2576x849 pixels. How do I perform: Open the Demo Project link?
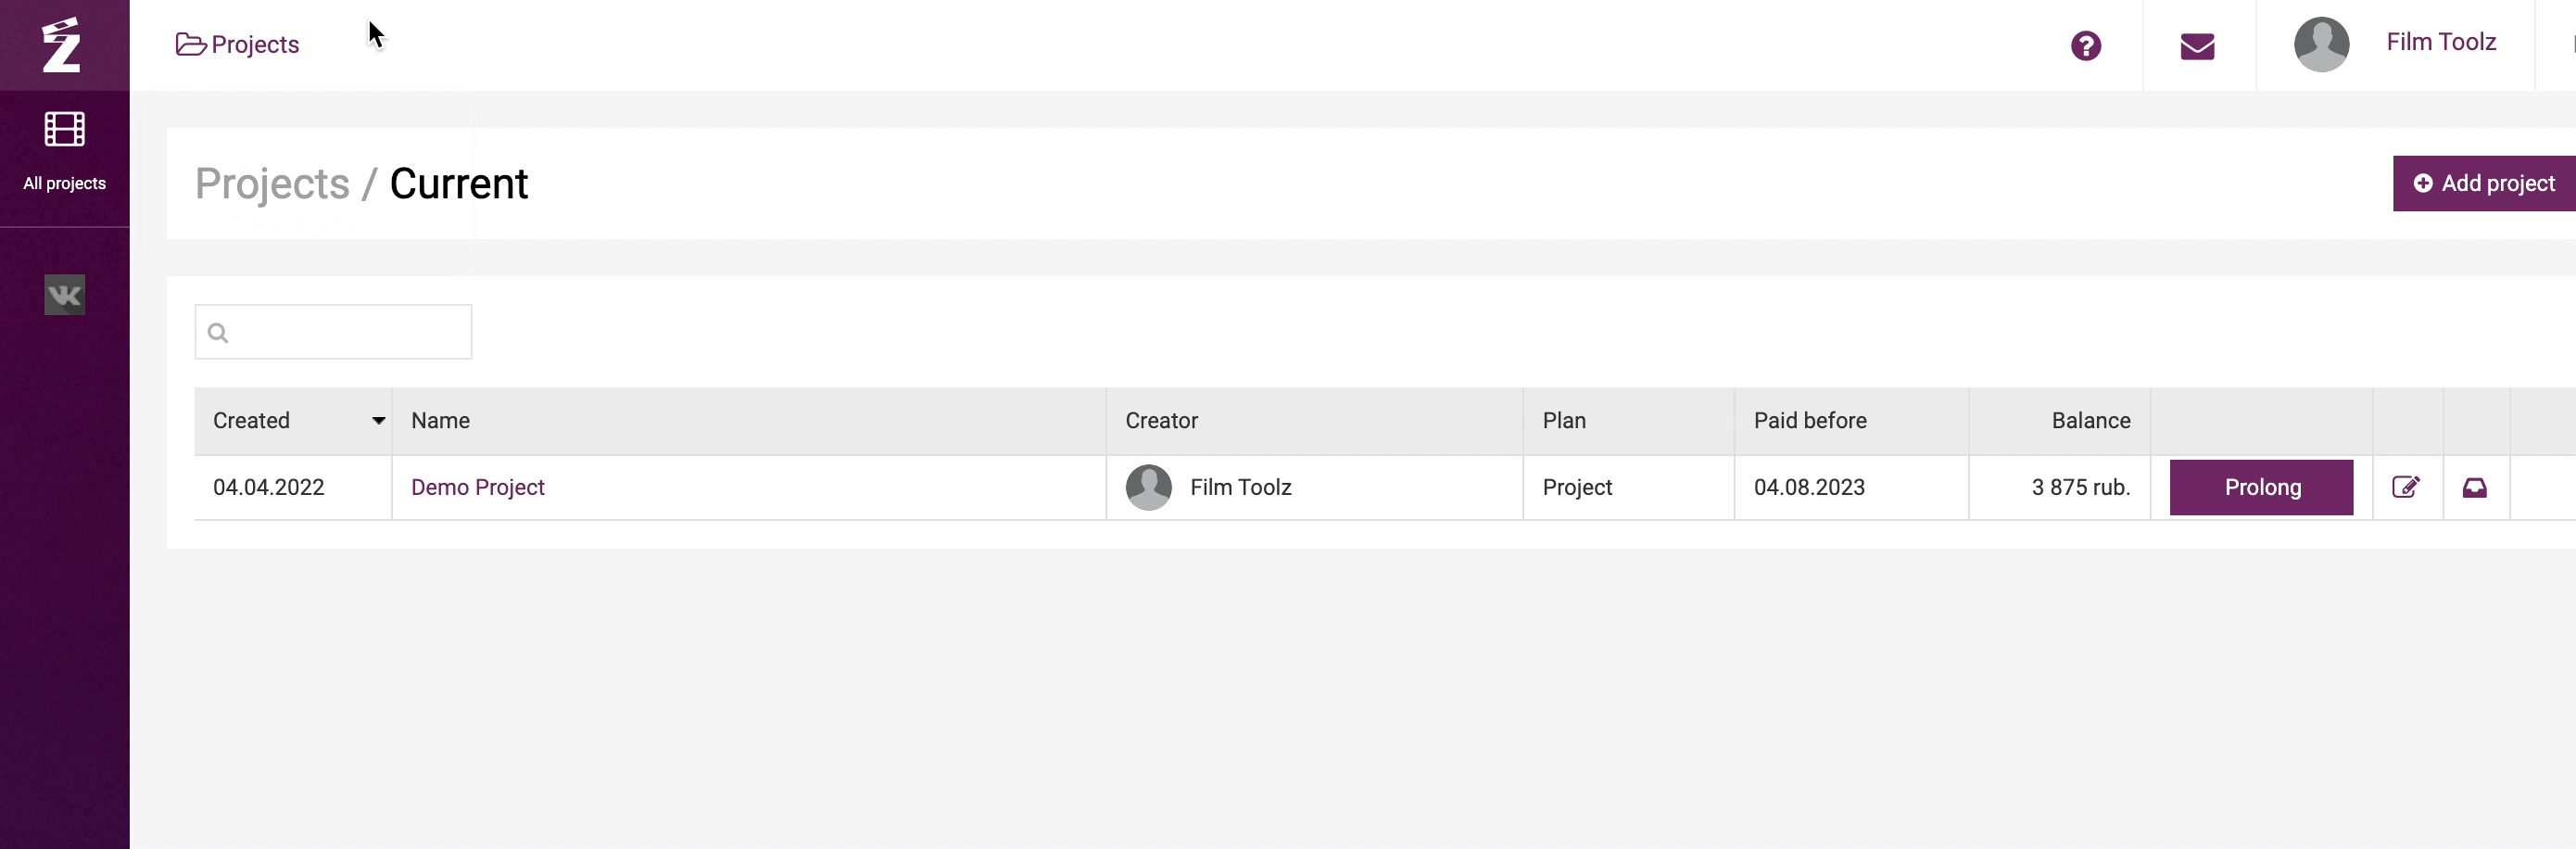click(477, 487)
